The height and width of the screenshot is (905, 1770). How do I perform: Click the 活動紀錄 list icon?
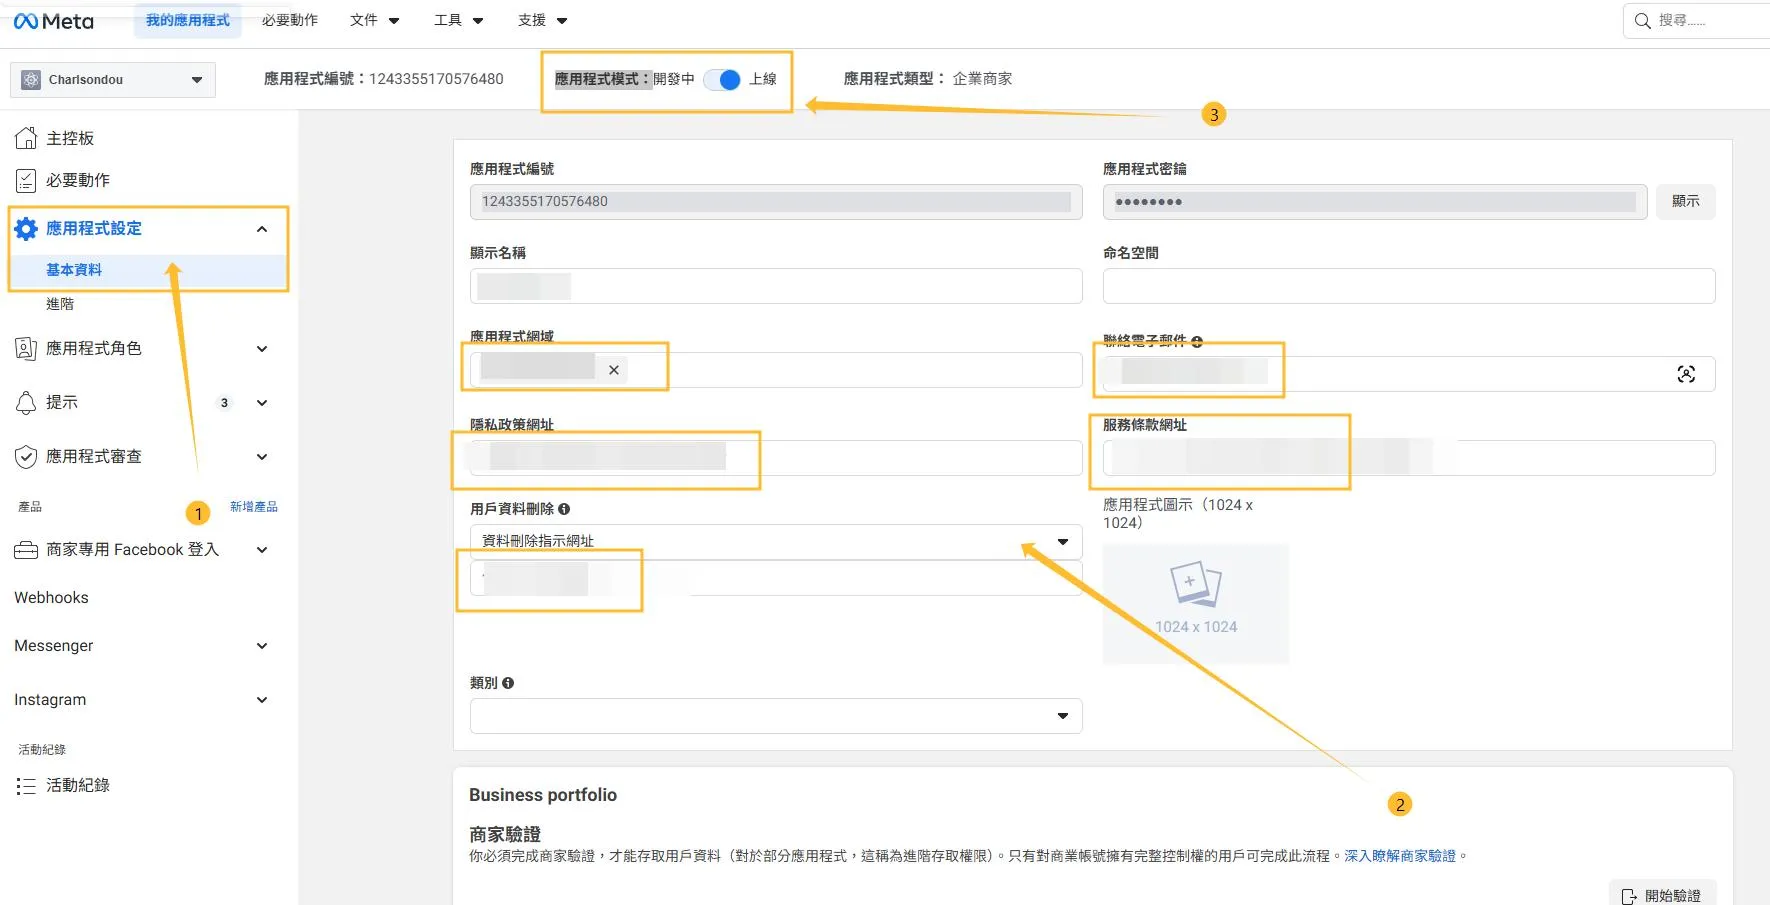(x=26, y=786)
